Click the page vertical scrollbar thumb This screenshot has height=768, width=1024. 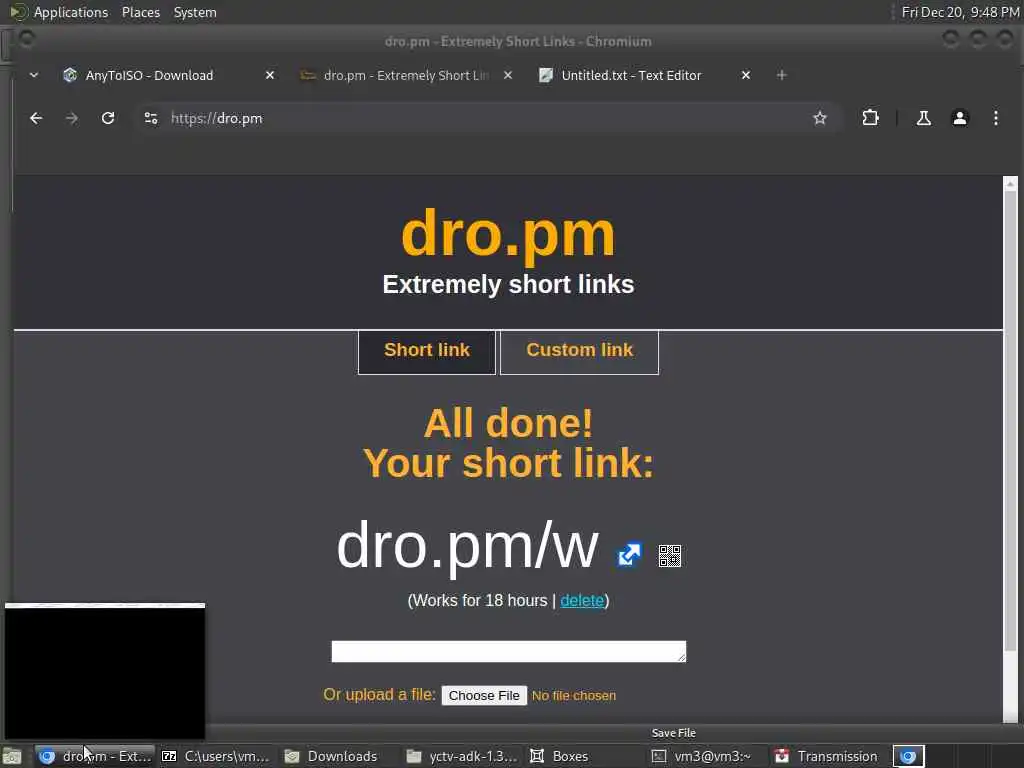point(1010,421)
